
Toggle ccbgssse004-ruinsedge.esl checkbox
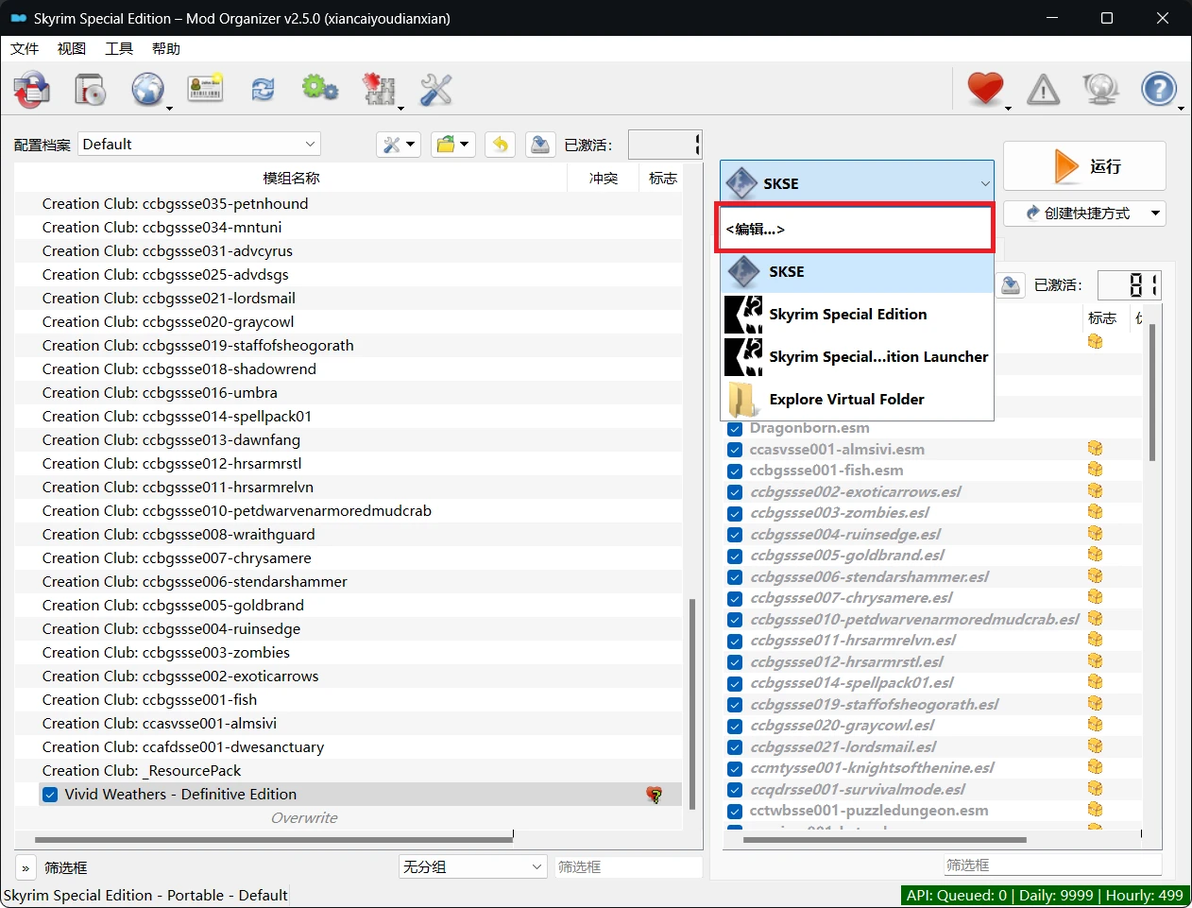point(734,535)
